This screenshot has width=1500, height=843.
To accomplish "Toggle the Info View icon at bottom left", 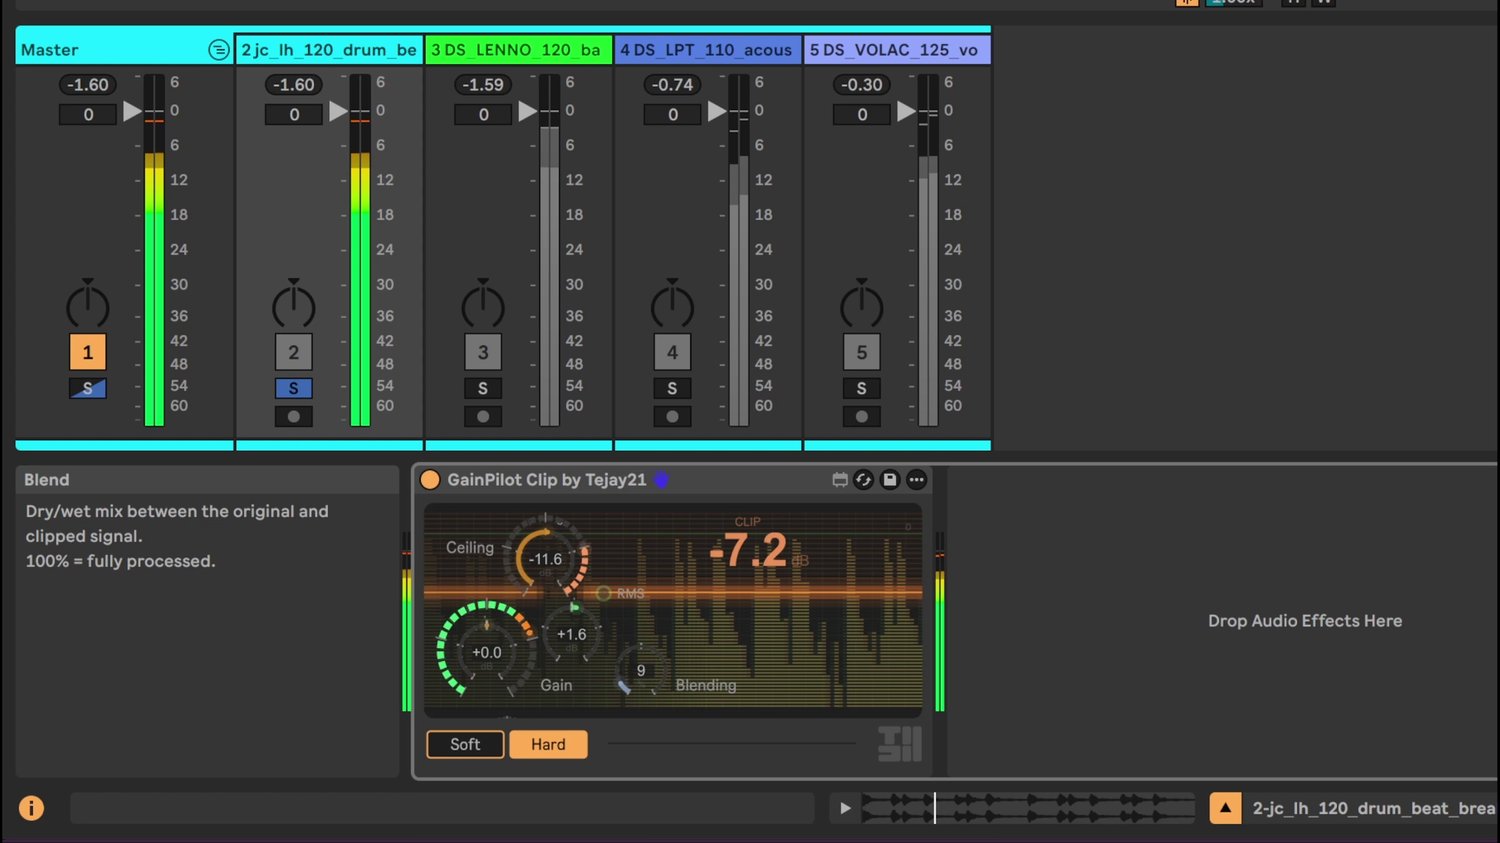I will tap(31, 808).
